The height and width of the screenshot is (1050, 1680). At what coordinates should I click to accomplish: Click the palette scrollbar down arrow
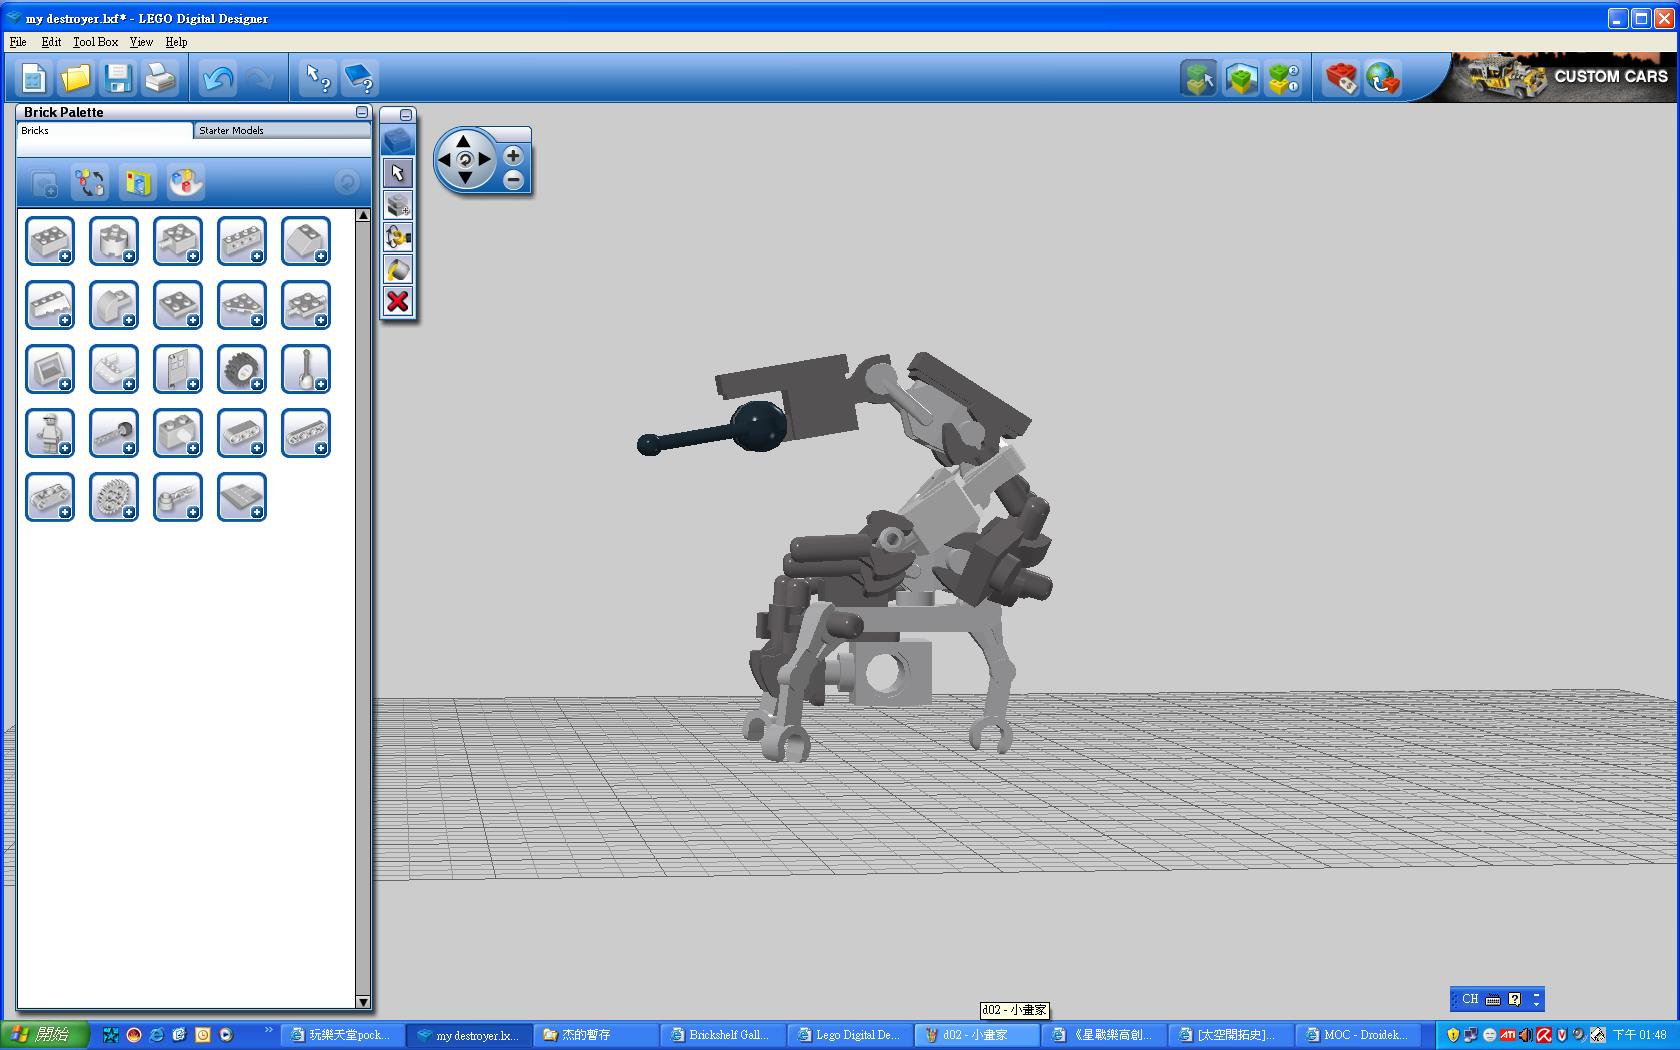(363, 1001)
